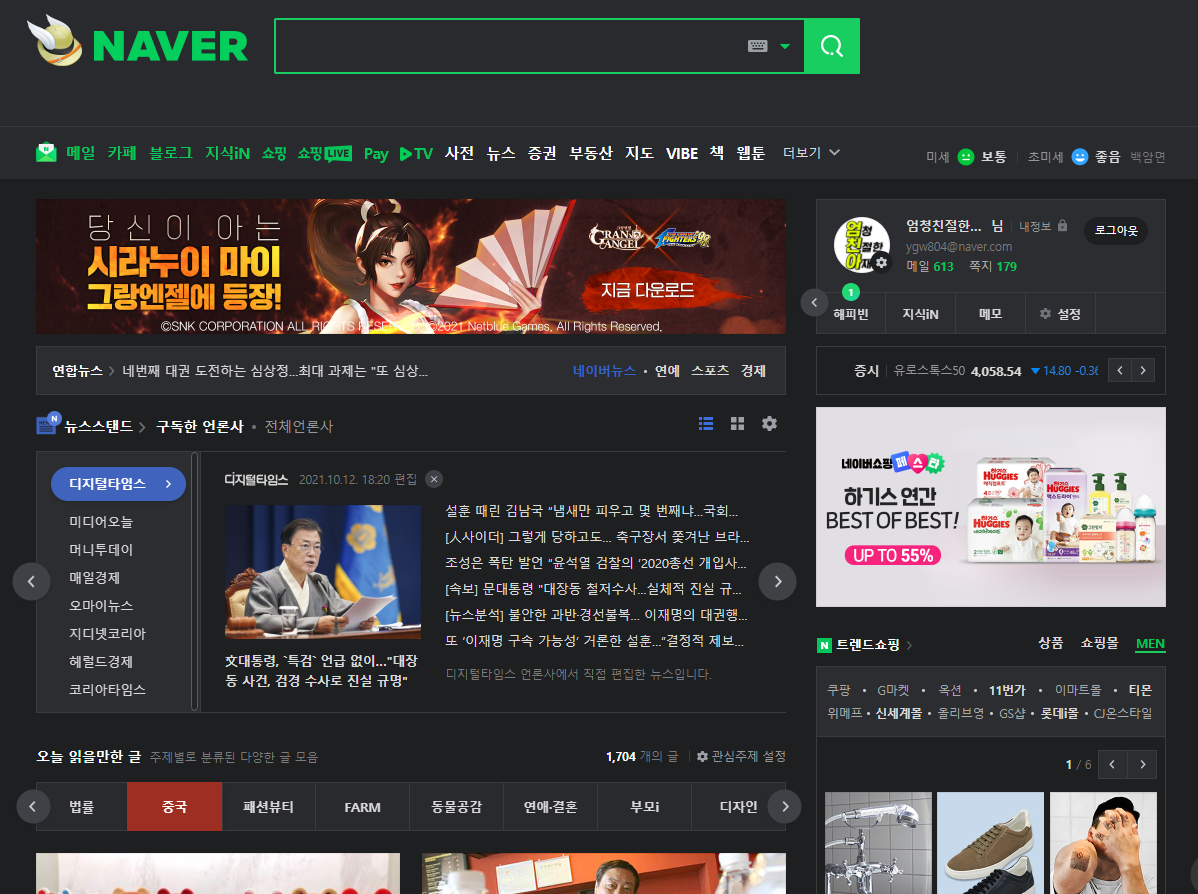The image size is (1198, 894).
Task: Select 미디어오늘 in press list
Action: click(x=101, y=522)
